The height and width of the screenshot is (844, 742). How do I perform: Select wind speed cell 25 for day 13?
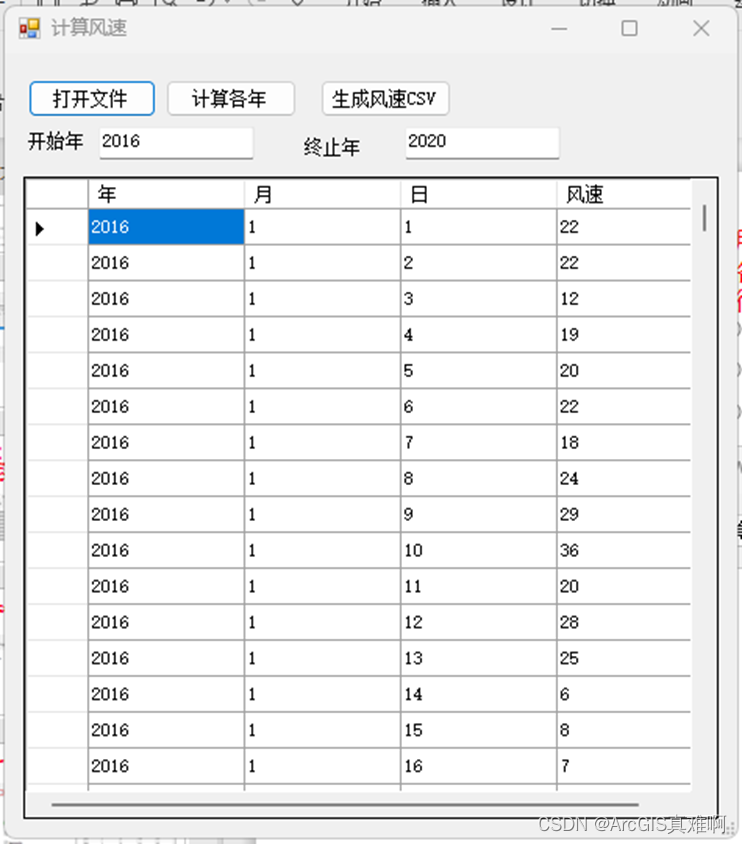pos(624,658)
